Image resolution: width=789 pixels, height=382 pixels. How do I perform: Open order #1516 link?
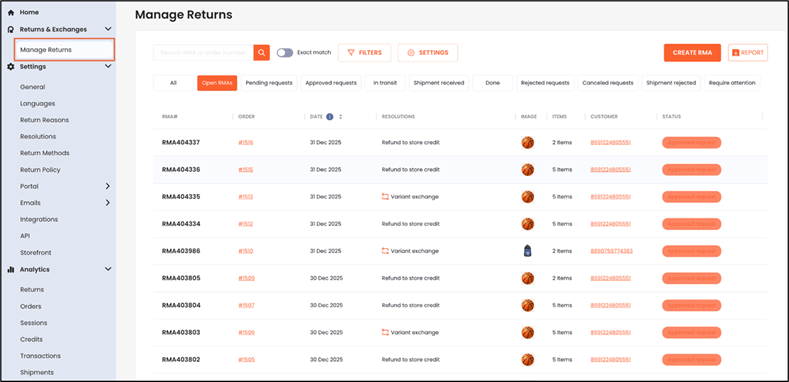click(x=246, y=142)
